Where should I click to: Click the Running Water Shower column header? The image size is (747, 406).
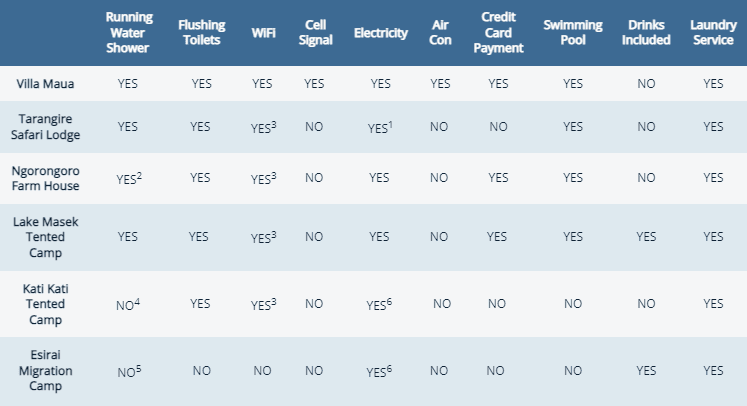pyautogui.click(x=128, y=32)
